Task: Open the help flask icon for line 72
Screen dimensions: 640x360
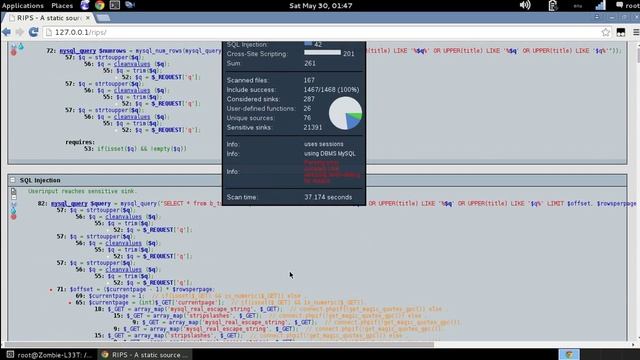Action: (21, 47)
